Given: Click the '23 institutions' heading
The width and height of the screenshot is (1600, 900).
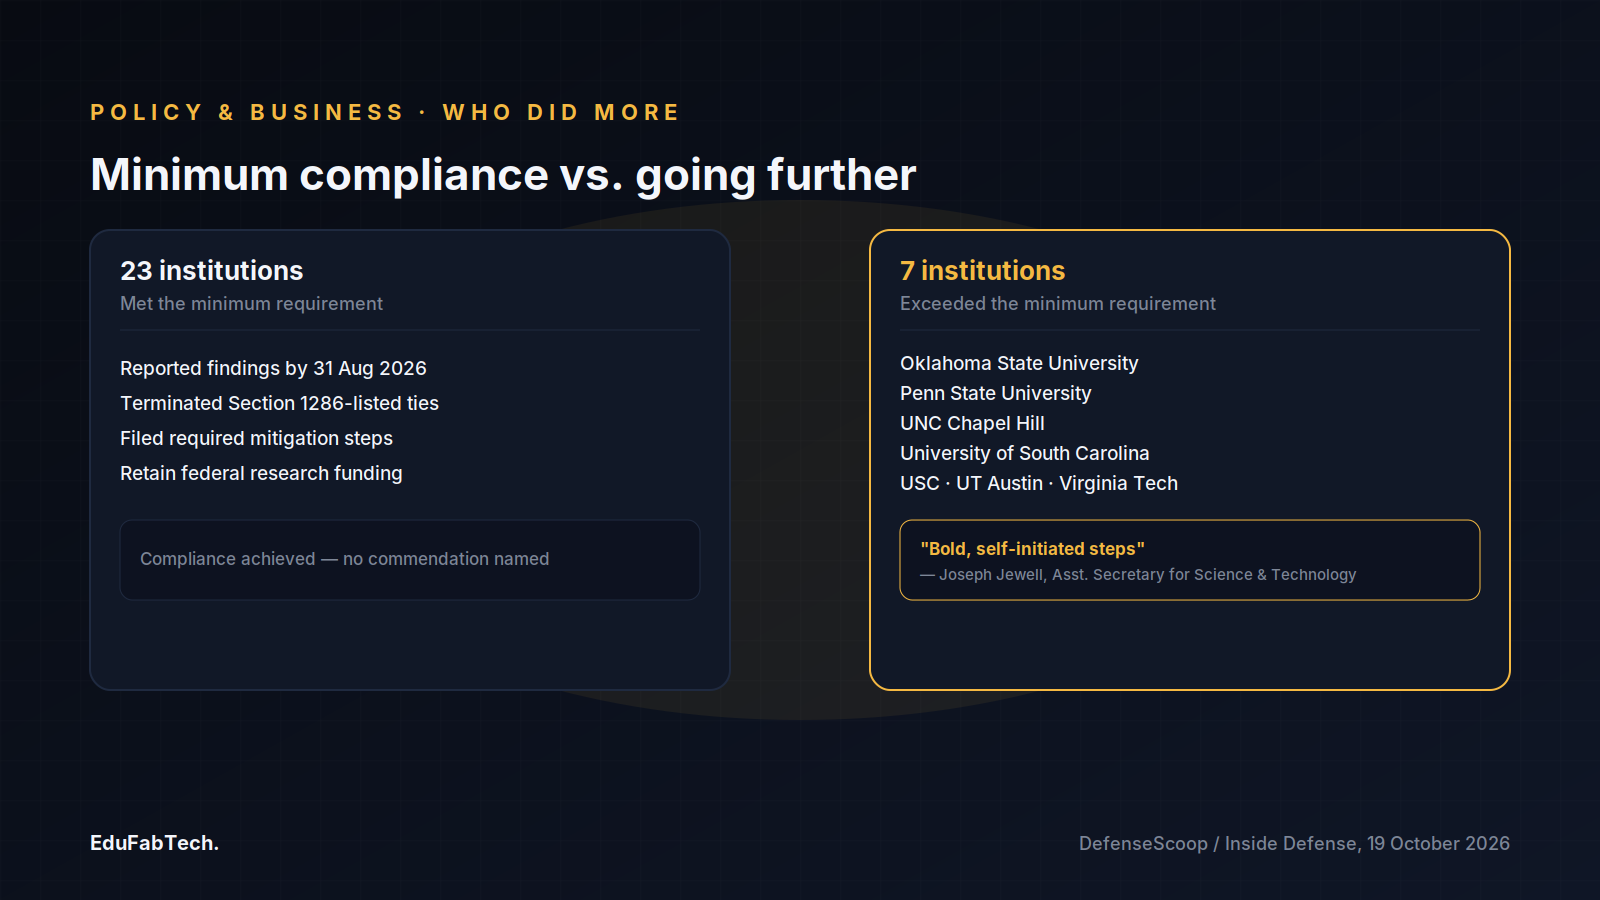Looking at the screenshot, I should click(x=212, y=271).
